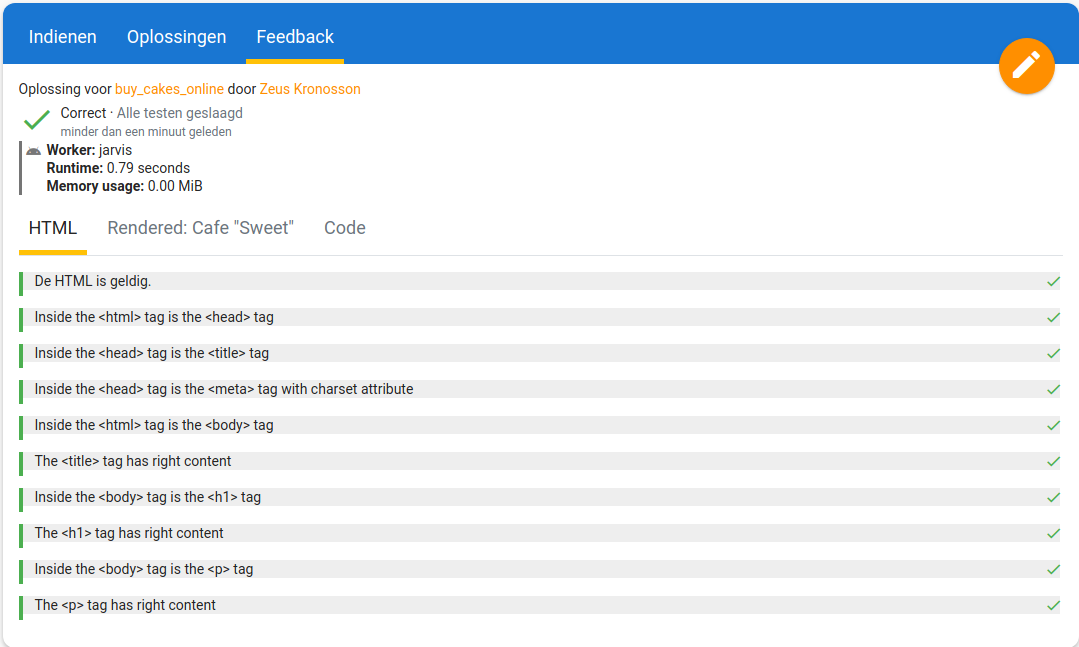Click the checkmark on the body tag test
This screenshot has width=1079, height=647.
coord(1052,425)
